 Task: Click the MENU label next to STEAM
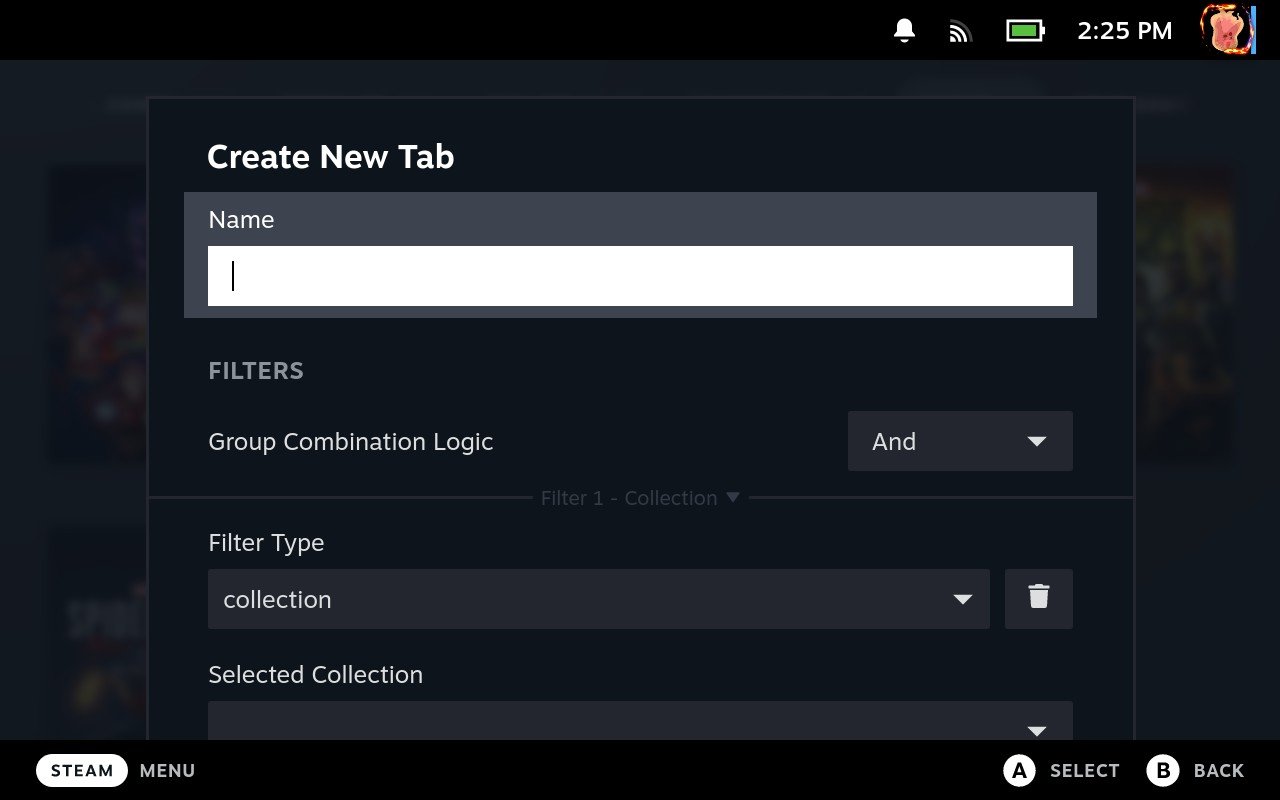click(x=166, y=770)
